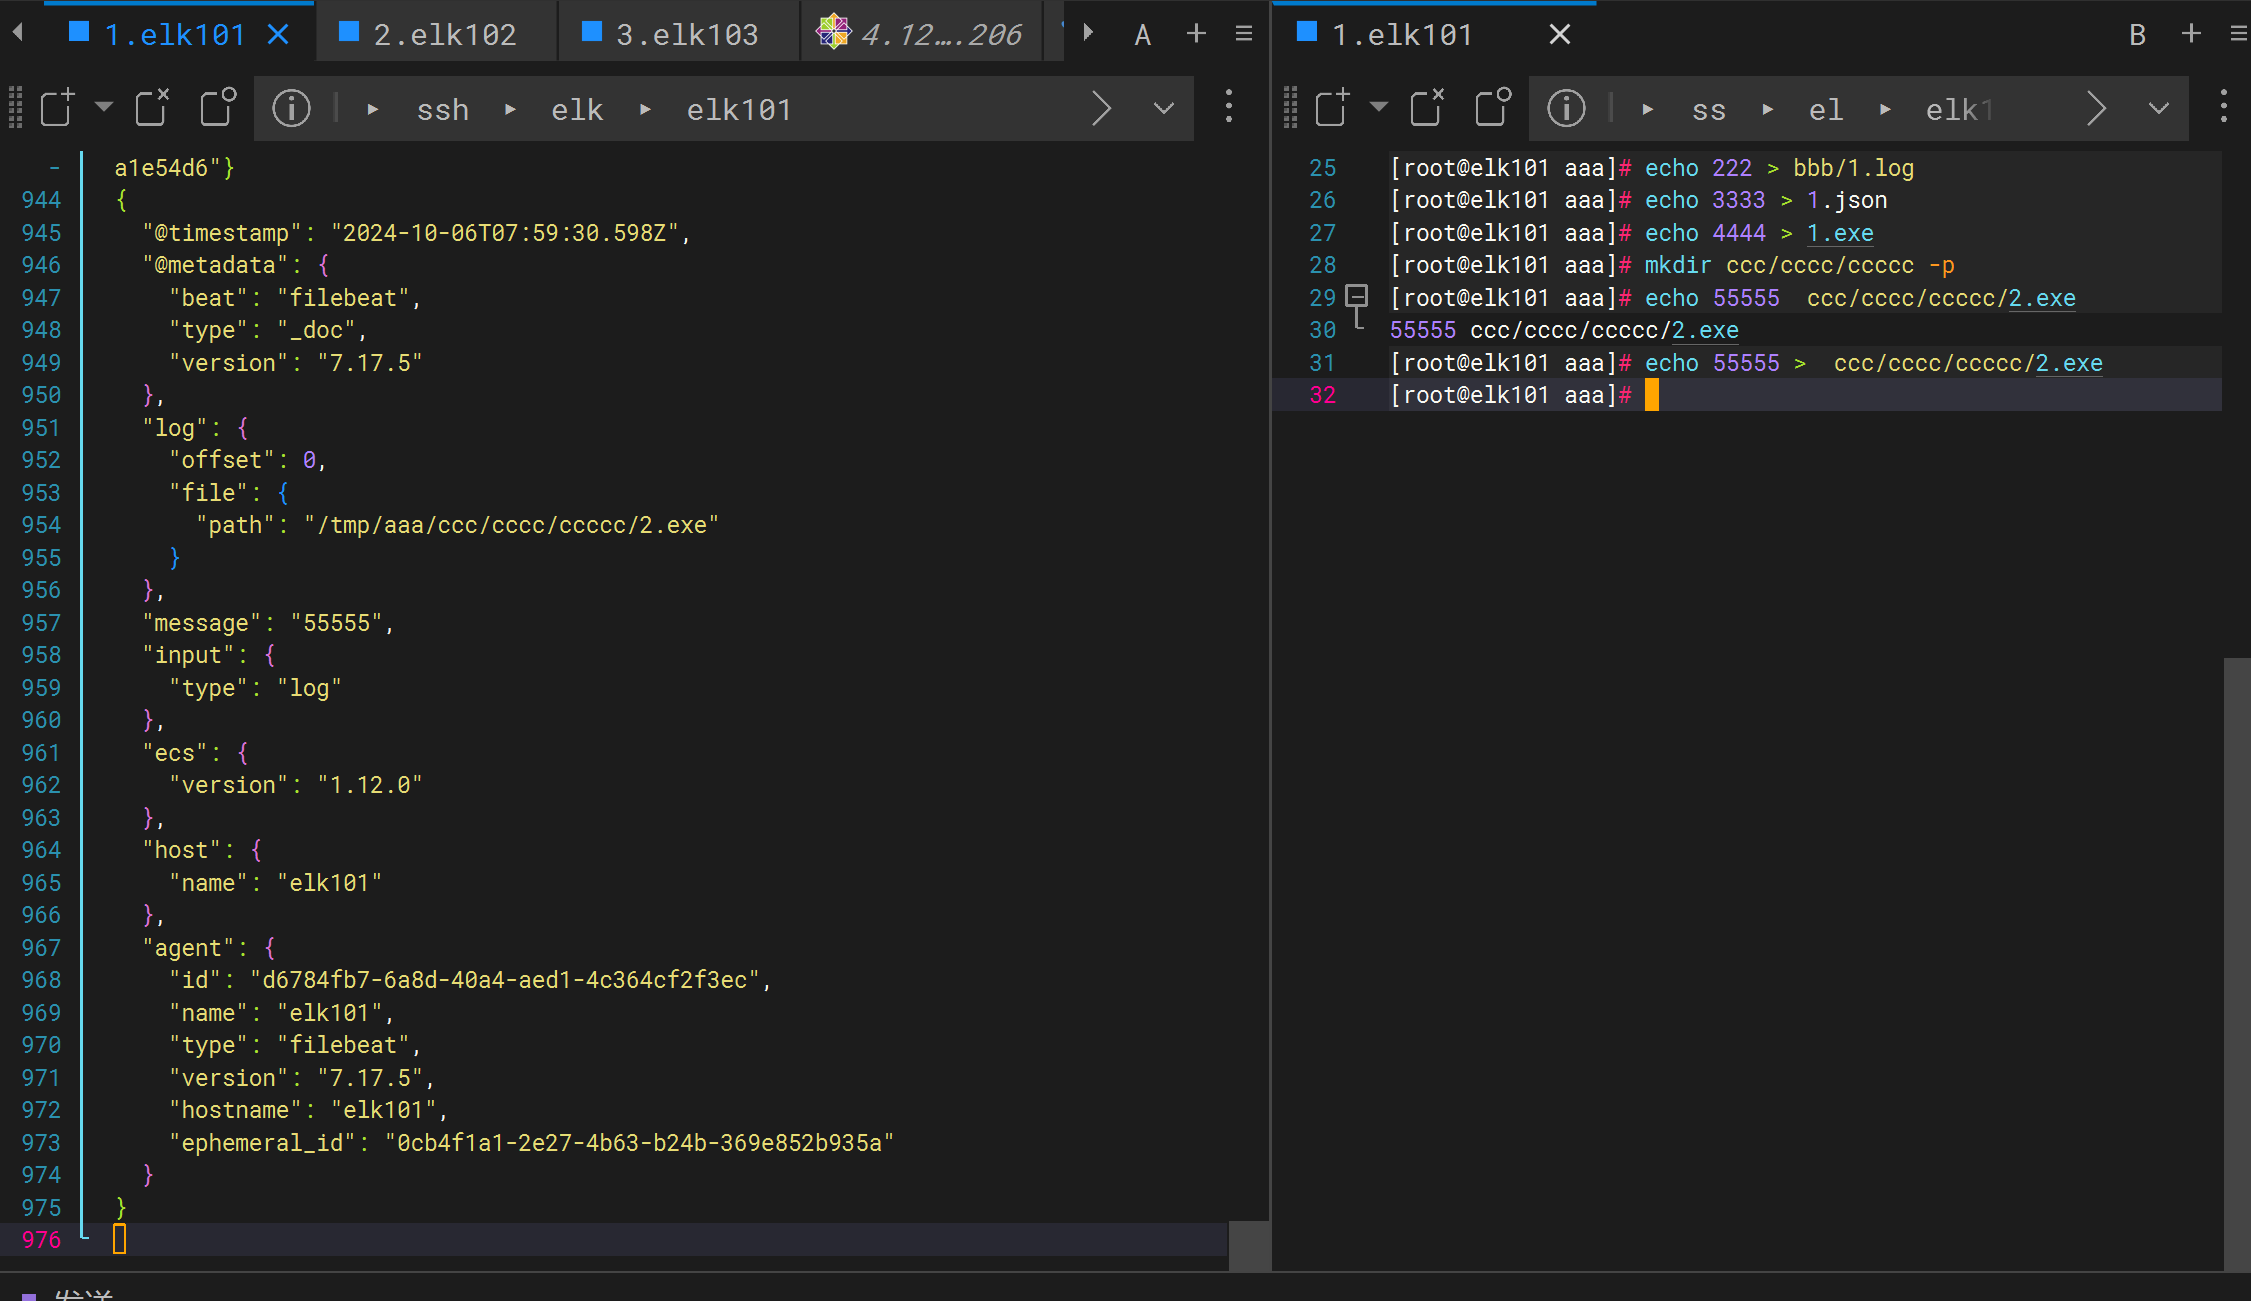
Task: Click the right pane vertical scrollbar
Action: 2237,964
